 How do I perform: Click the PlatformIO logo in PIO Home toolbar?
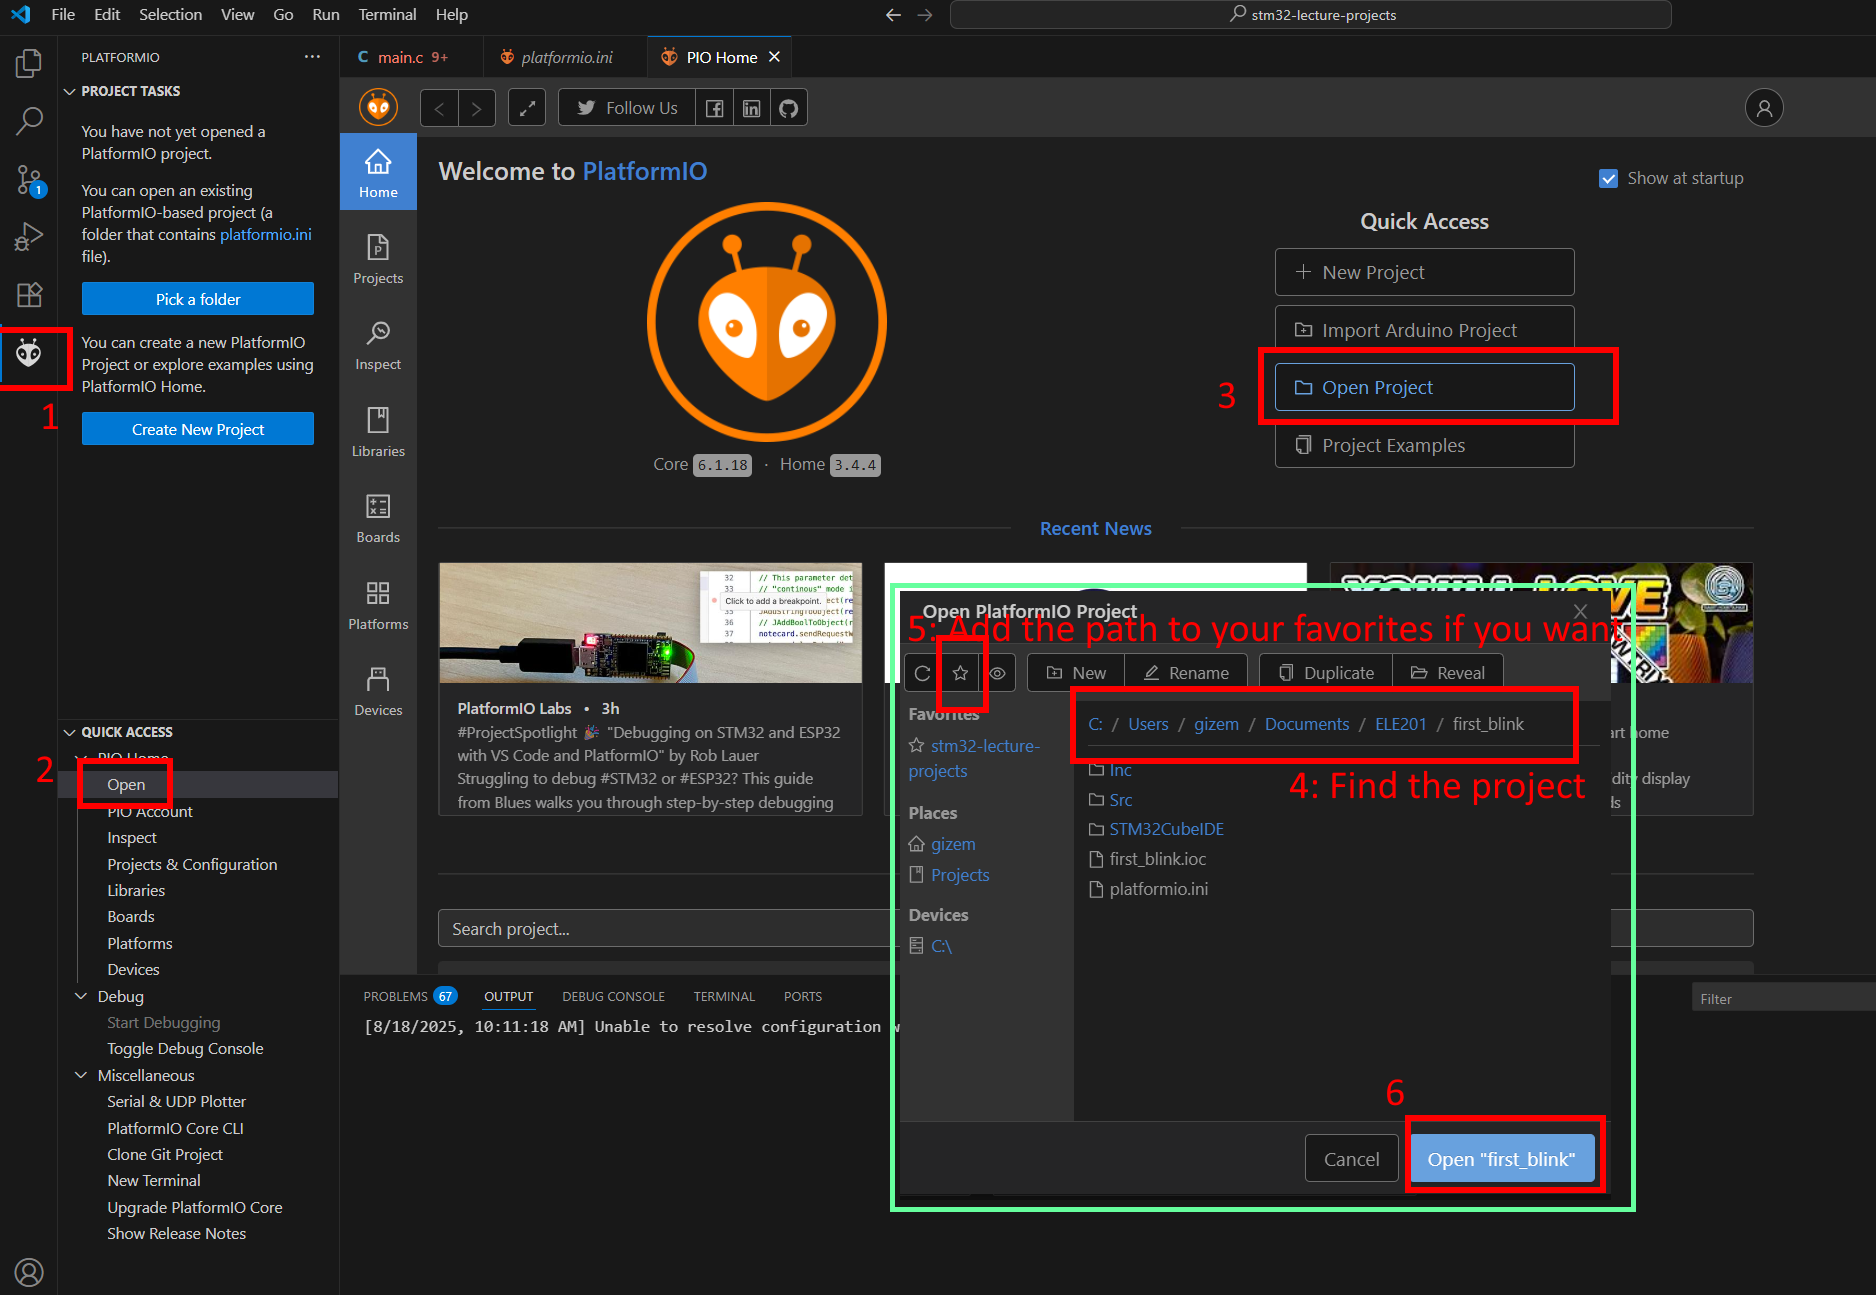click(x=378, y=108)
